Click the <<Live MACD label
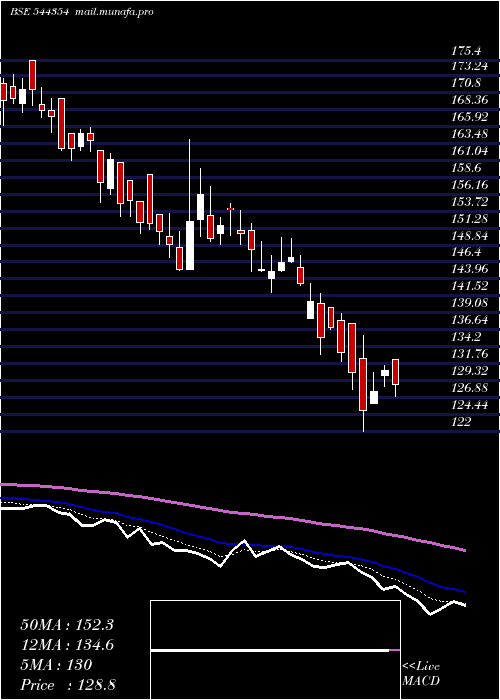The height and width of the screenshot is (700, 500). coord(421,674)
